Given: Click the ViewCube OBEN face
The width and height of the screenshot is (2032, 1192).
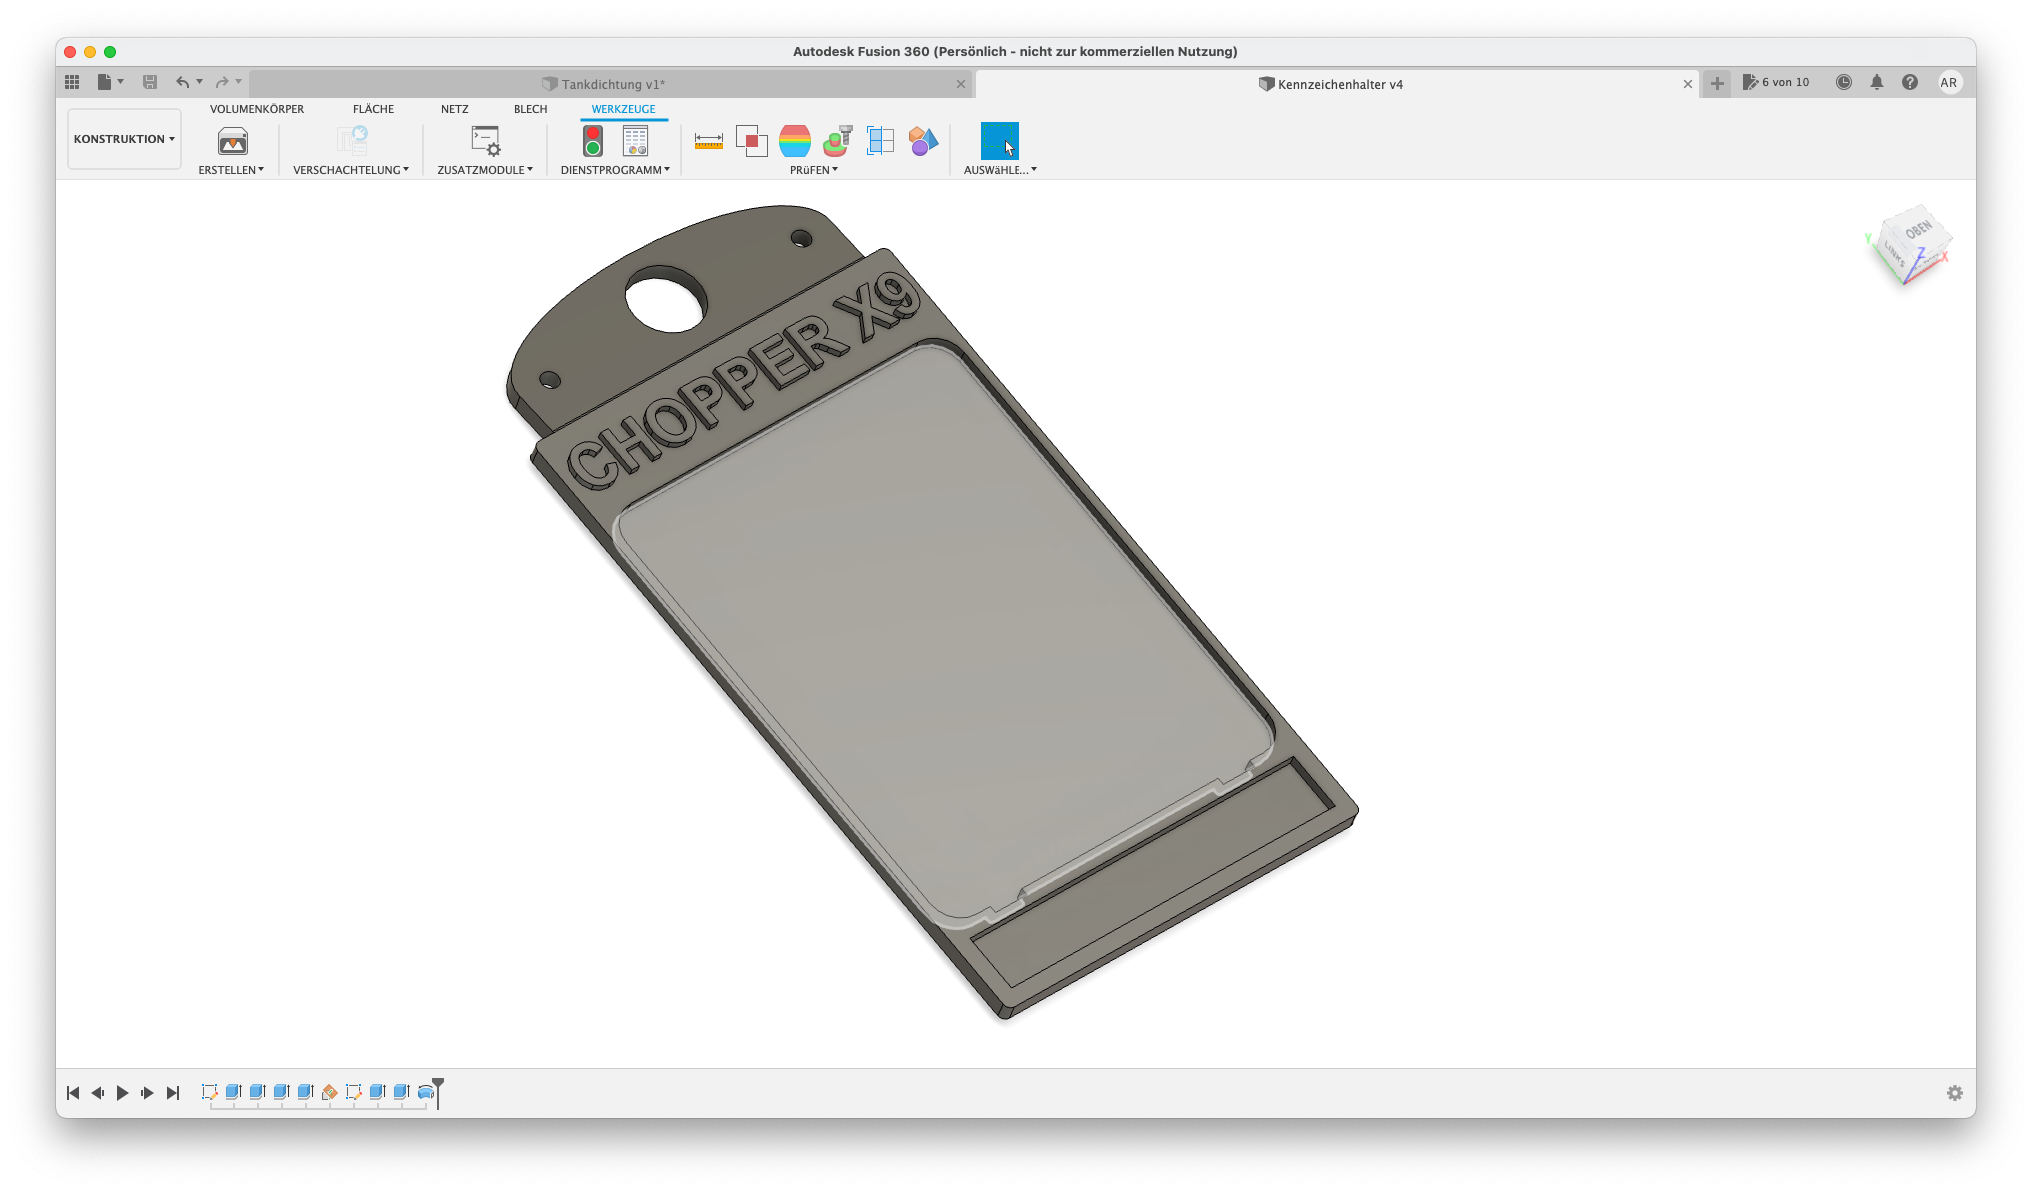Looking at the screenshot, I should pos(1917,231).
